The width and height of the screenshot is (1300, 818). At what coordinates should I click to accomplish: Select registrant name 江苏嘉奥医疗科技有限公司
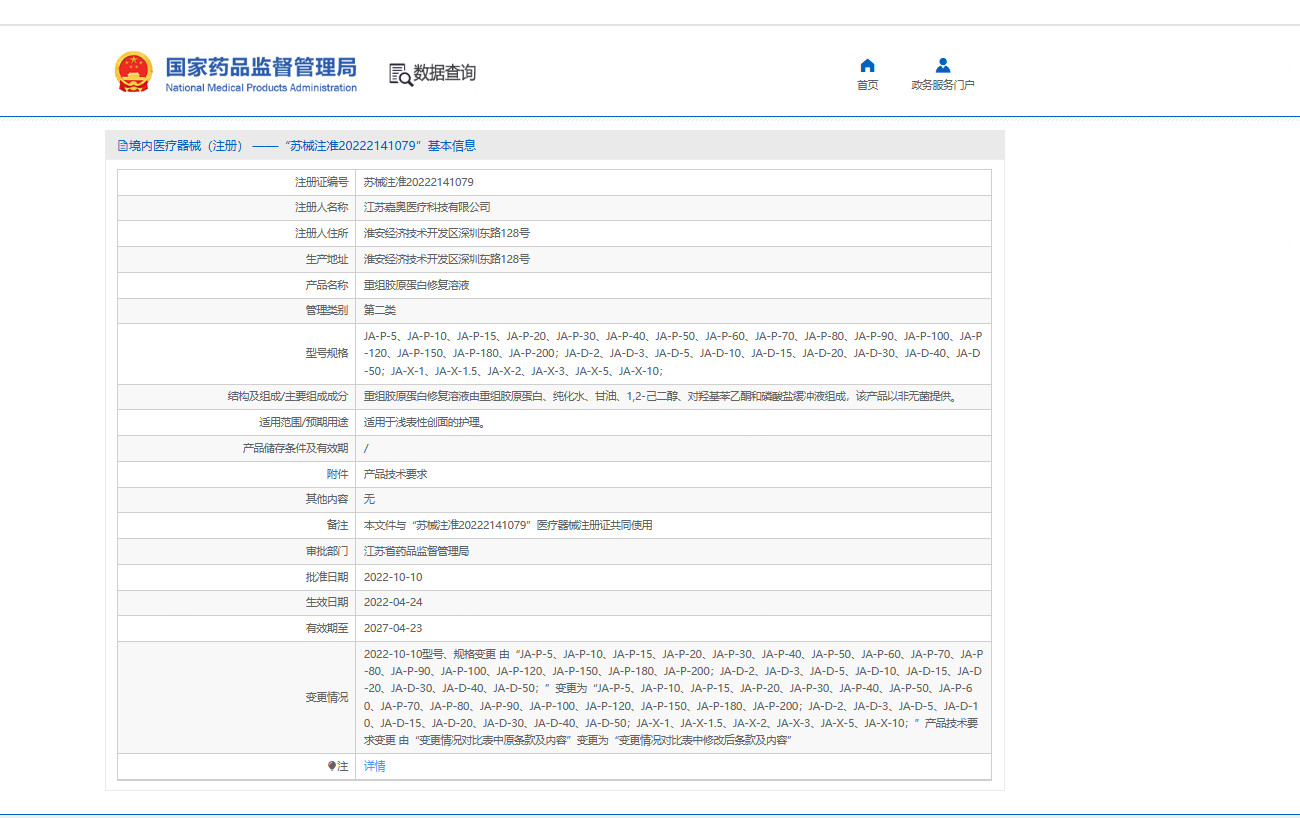click(x=427, y=207)
